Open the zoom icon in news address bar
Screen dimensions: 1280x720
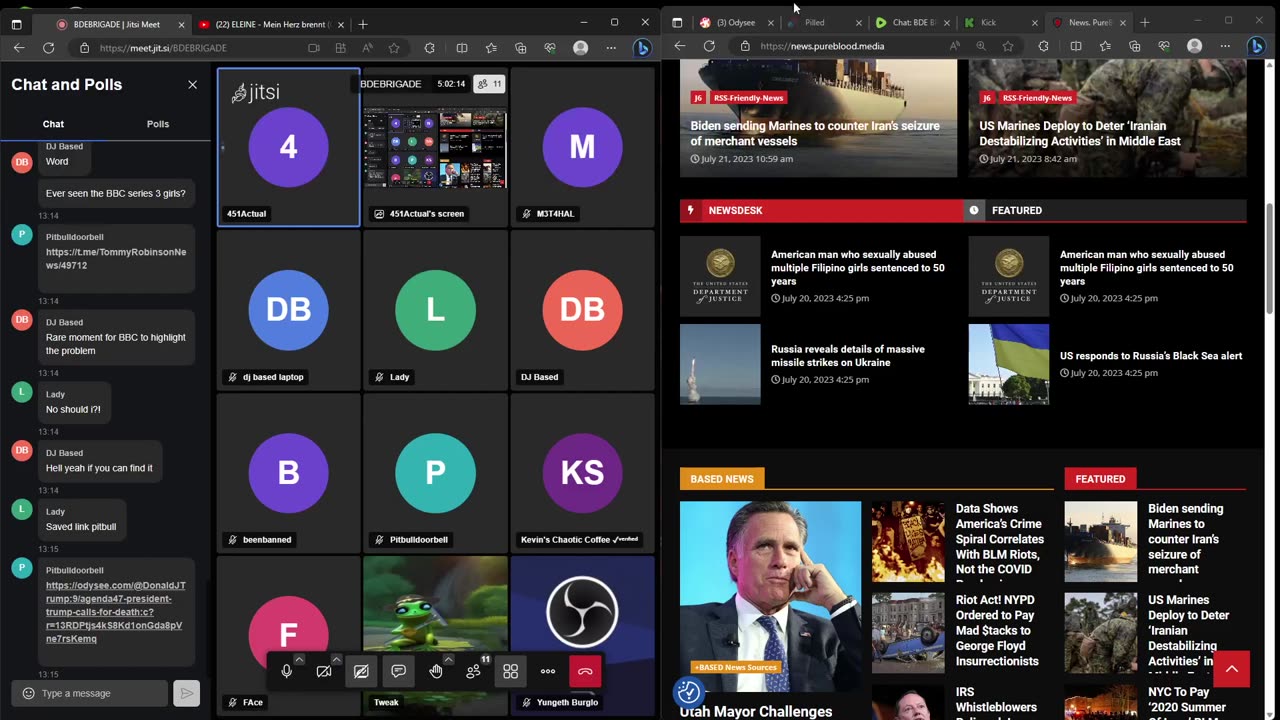pos(981,46)
